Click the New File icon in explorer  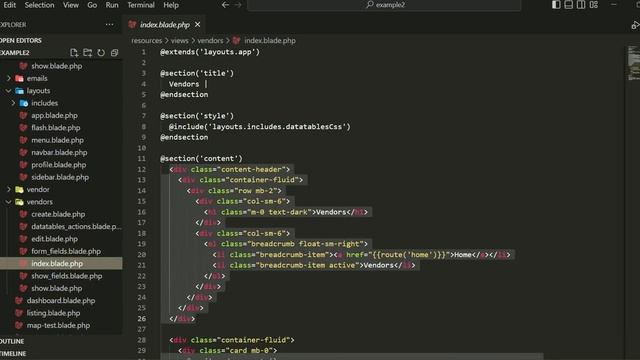coord(74,53)
